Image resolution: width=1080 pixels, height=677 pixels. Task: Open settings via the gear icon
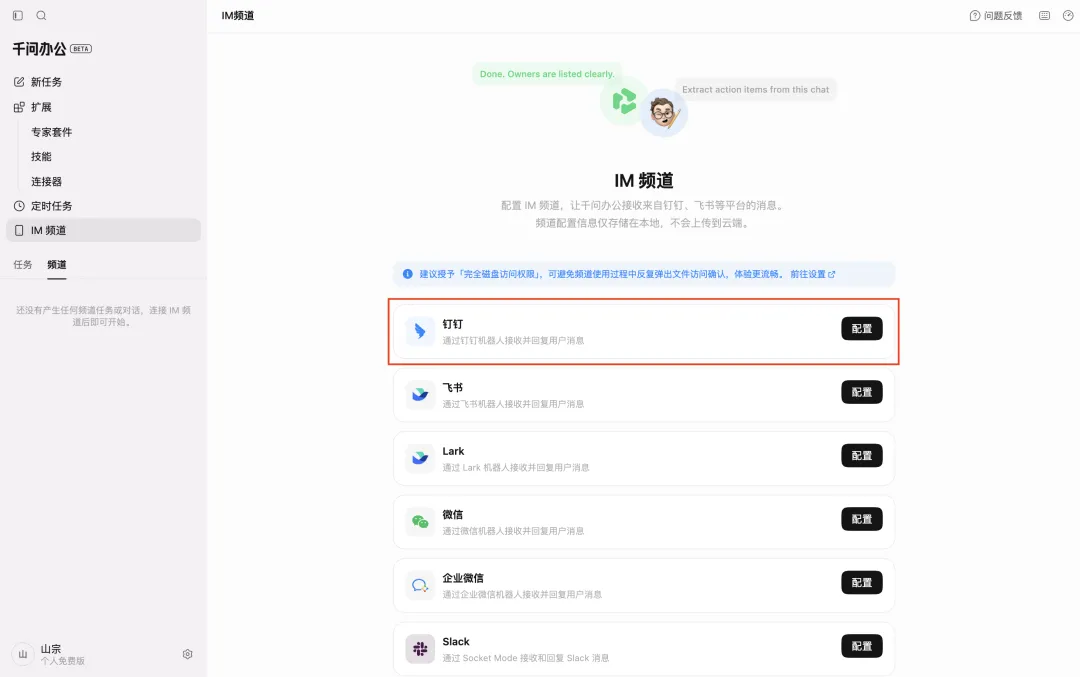(x=187, y=654)
